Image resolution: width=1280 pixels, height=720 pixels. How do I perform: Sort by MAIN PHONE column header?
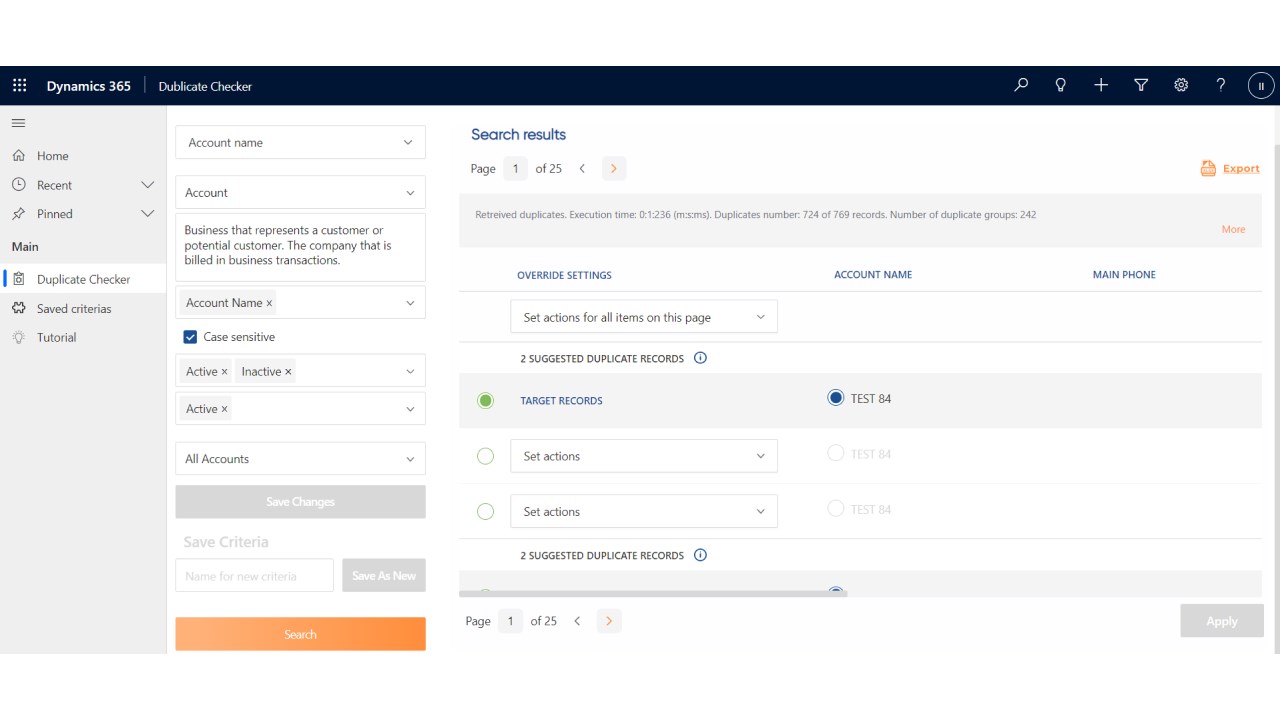[1124, 275]
